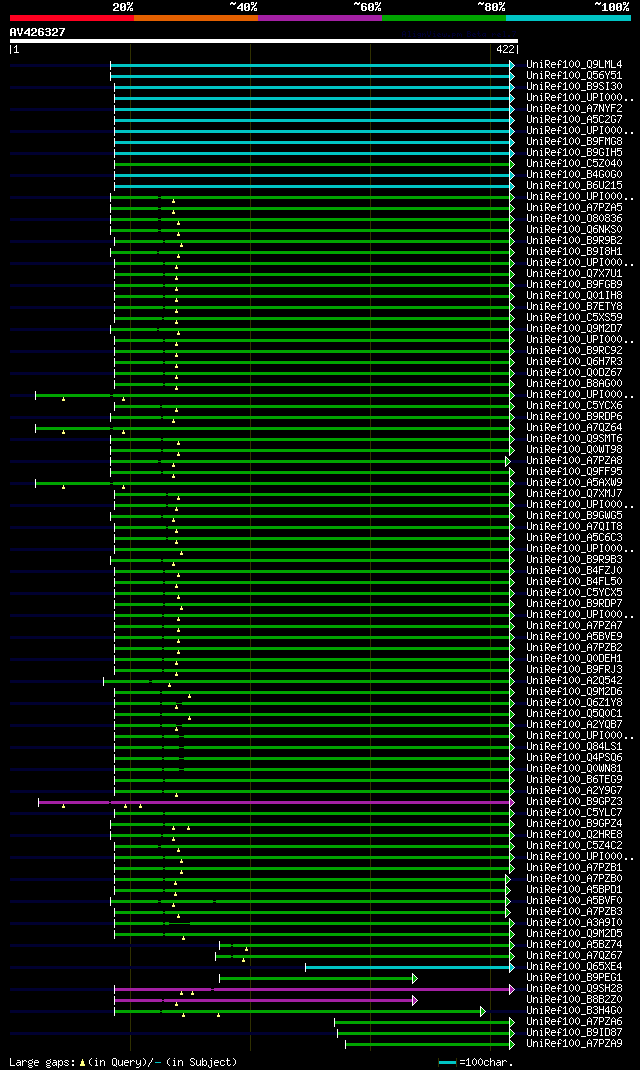
Task: Select the UniRef100_Q9SMT6 label
Action: click(574, 439)
